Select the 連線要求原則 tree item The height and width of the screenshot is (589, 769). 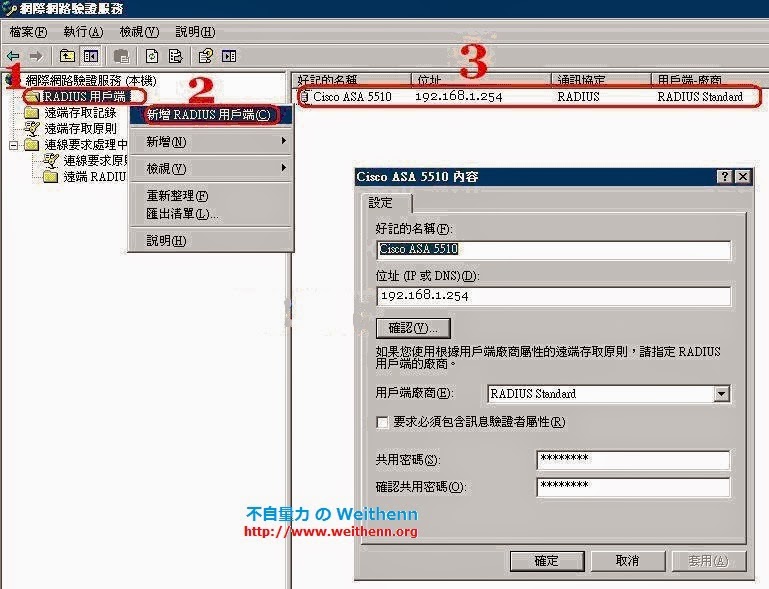point(86,160)
